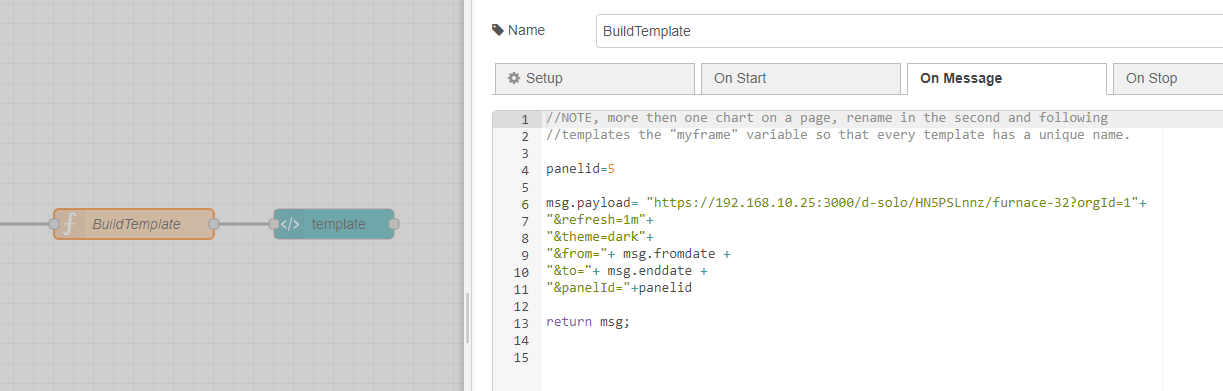The height and width of the screenshot is (391, 1223).
Task: Click the wire between BuildTemplate and template
Action: [244, 224]
